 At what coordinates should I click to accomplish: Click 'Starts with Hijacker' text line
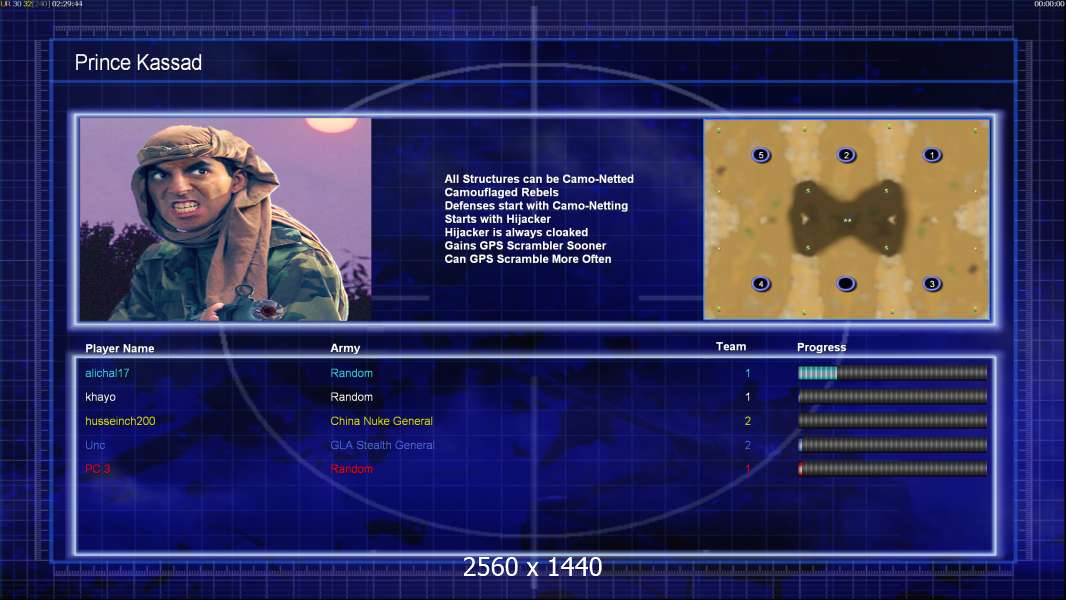point(497,219)
